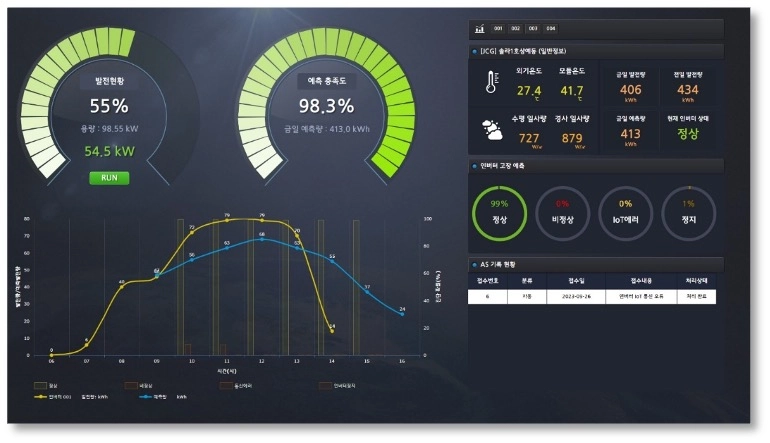The width and height of the screenshot is (770, 443).
Task: Click the AS record number 6 cell
Action: pos(487,297)
